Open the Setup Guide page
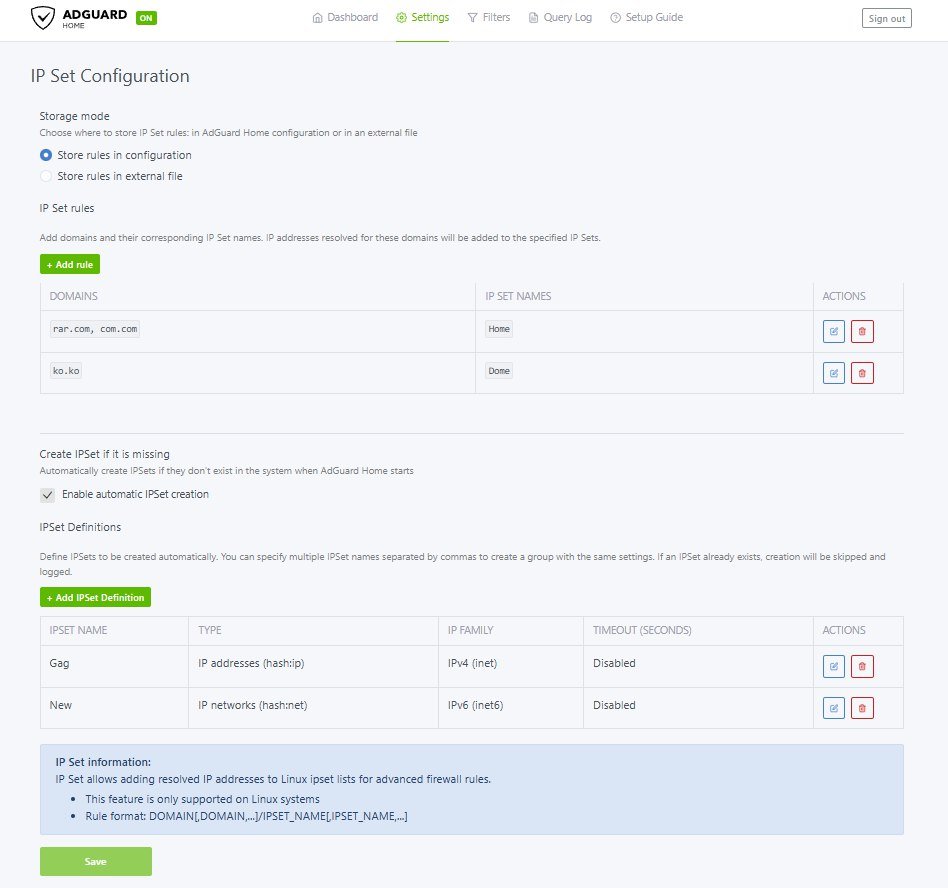The height and width of the screenshot is (888, 948). pos(646,18)
